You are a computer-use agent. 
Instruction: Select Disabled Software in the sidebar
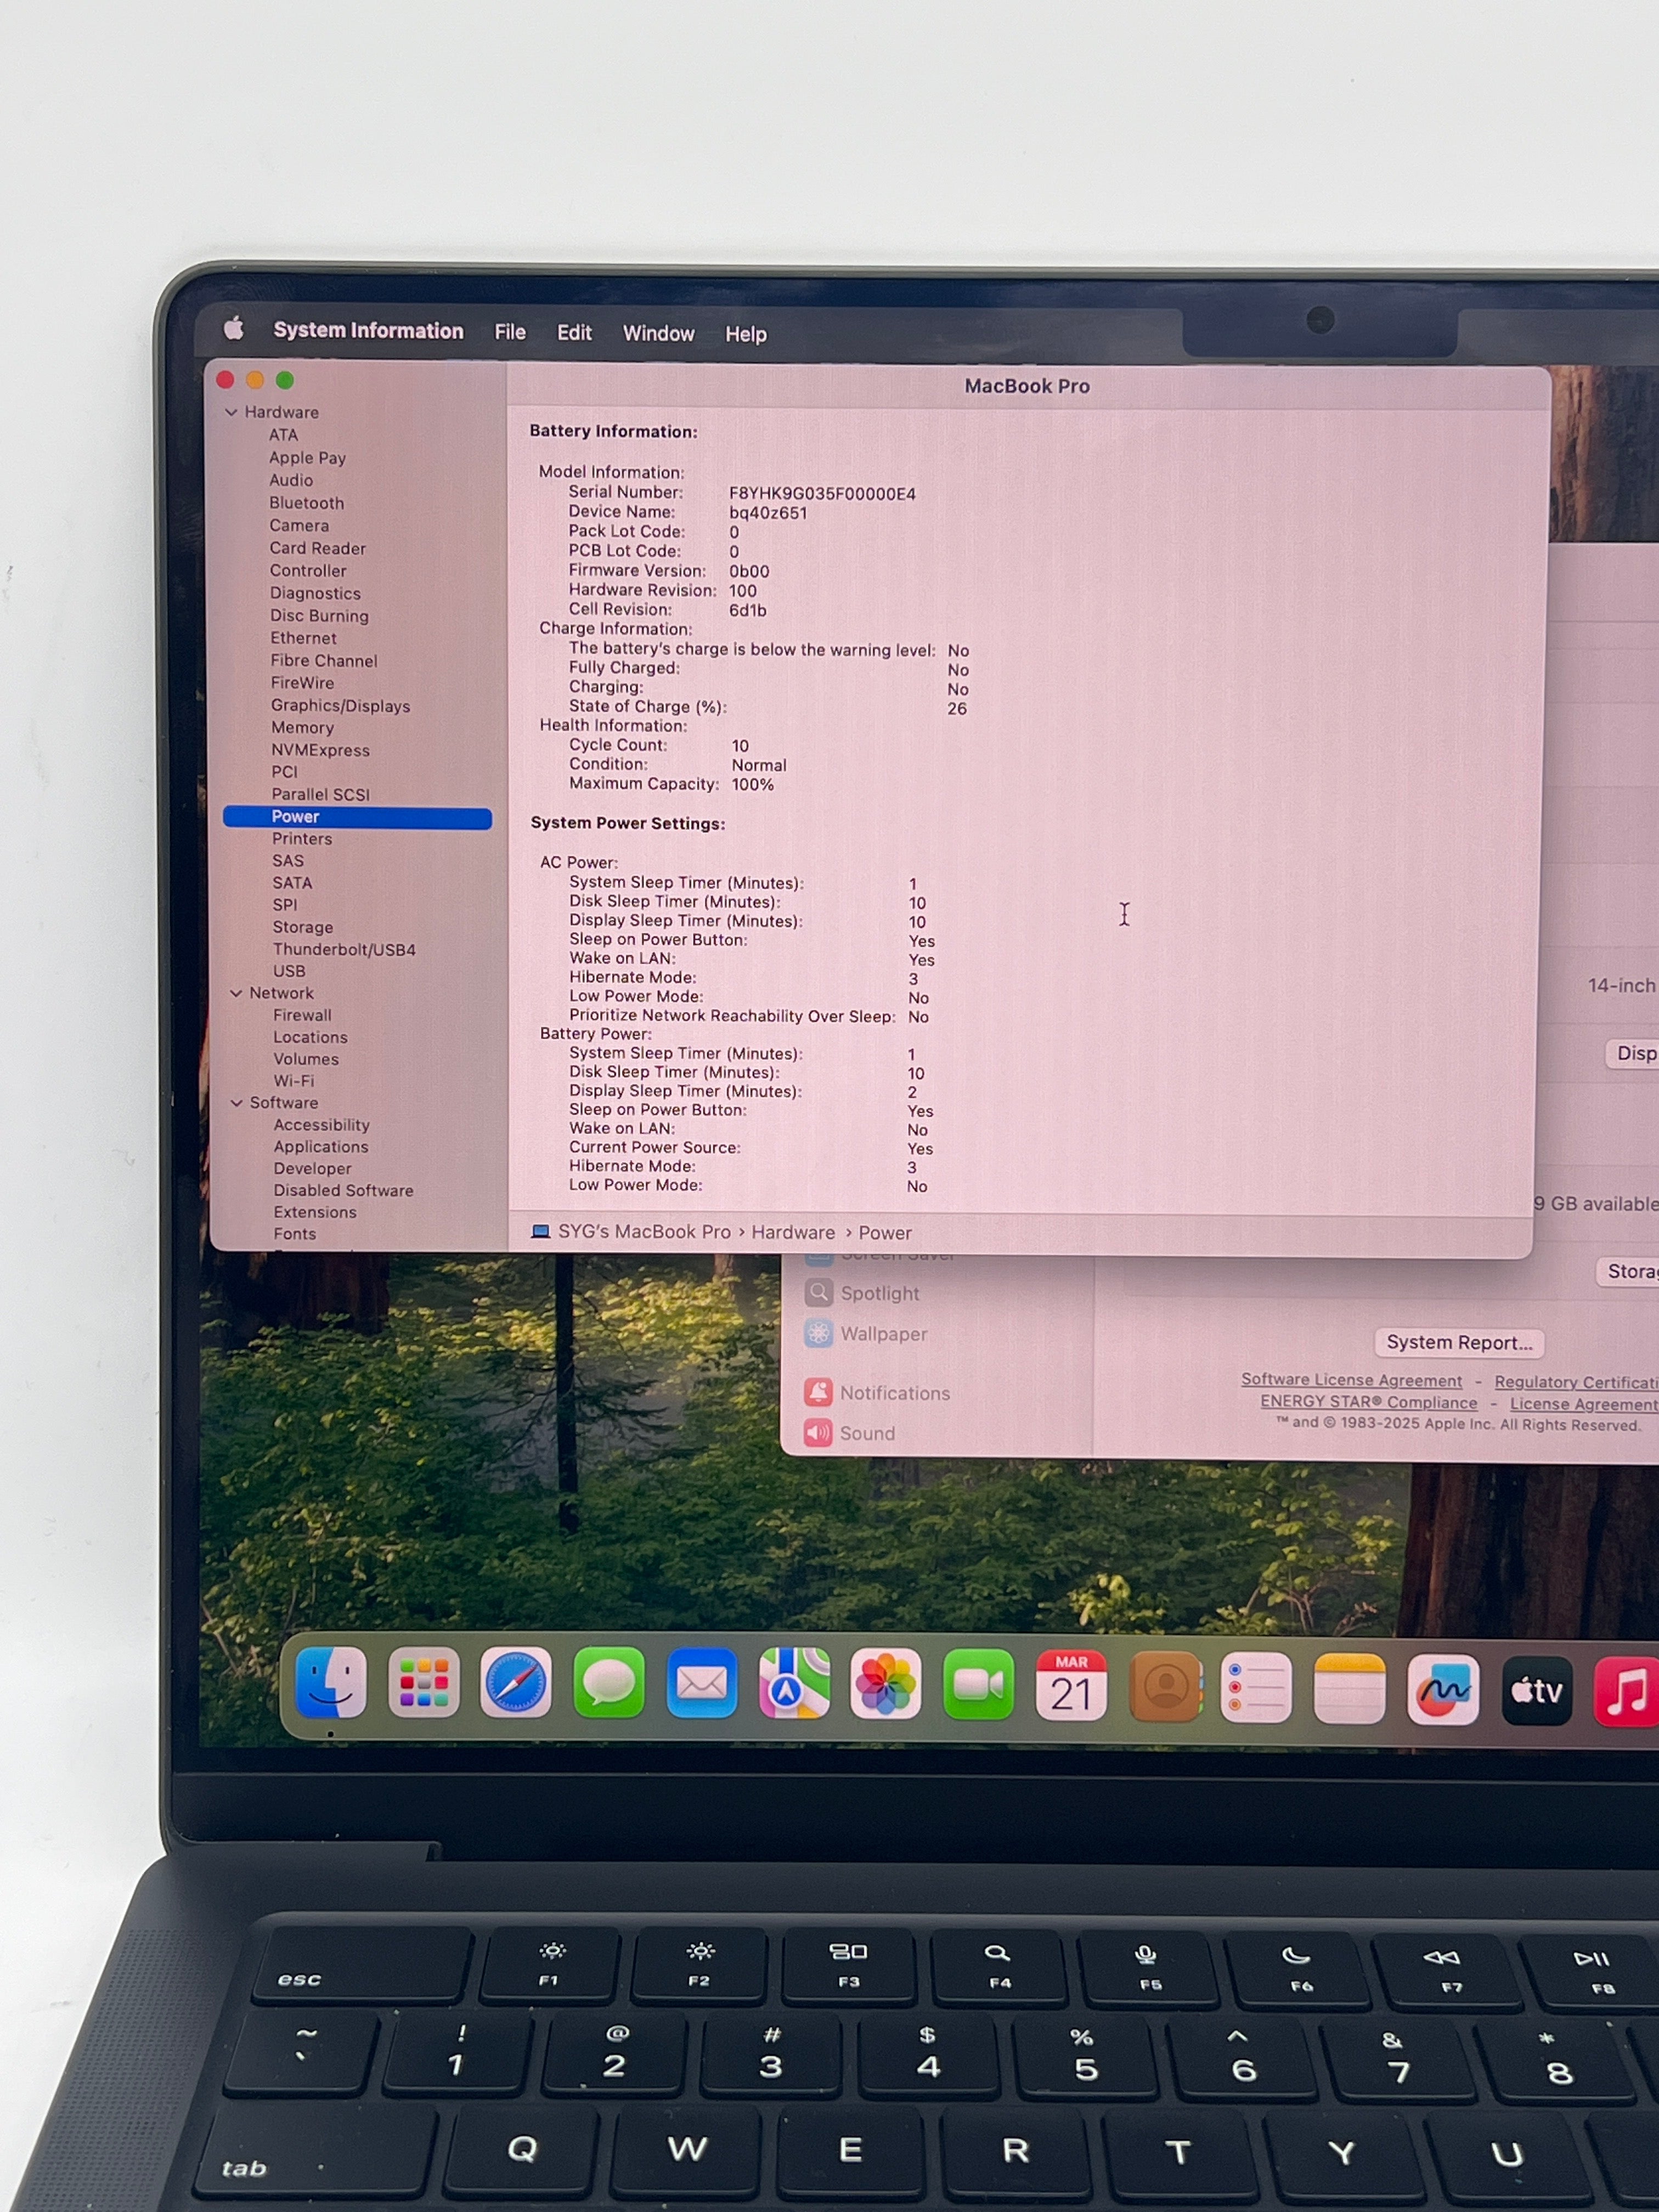(343, 1191)
